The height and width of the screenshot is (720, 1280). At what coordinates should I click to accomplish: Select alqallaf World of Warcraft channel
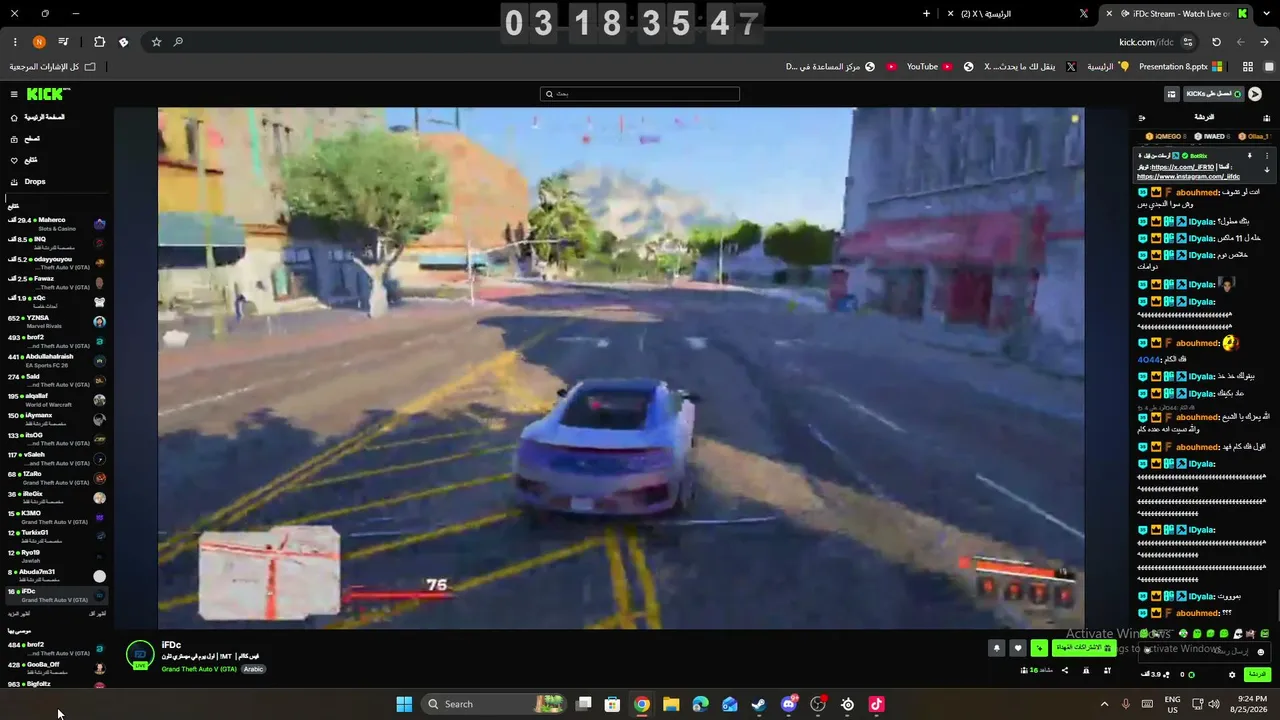pos(57,399)
